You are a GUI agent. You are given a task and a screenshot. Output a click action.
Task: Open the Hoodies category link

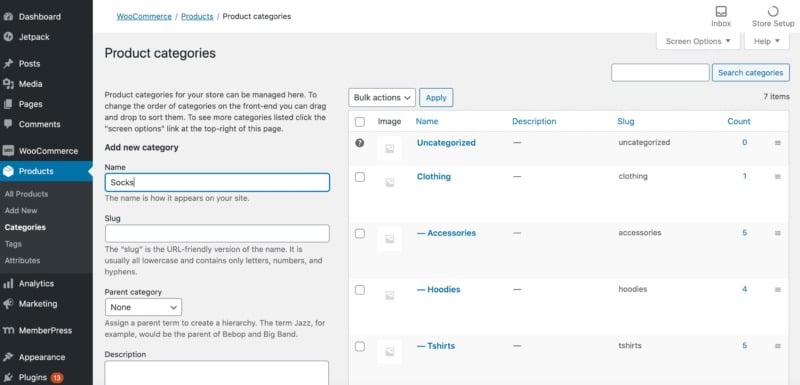pos(439,289)
